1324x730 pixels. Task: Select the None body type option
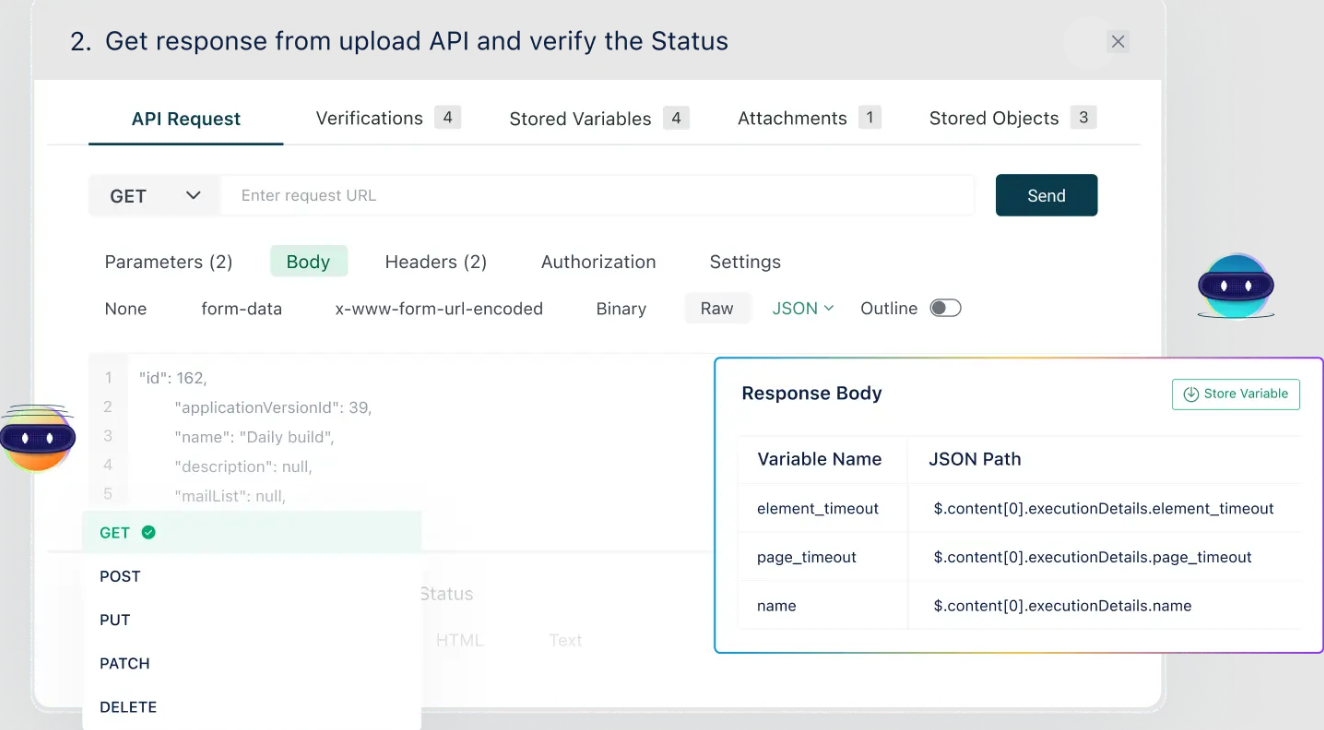point(125,309)
